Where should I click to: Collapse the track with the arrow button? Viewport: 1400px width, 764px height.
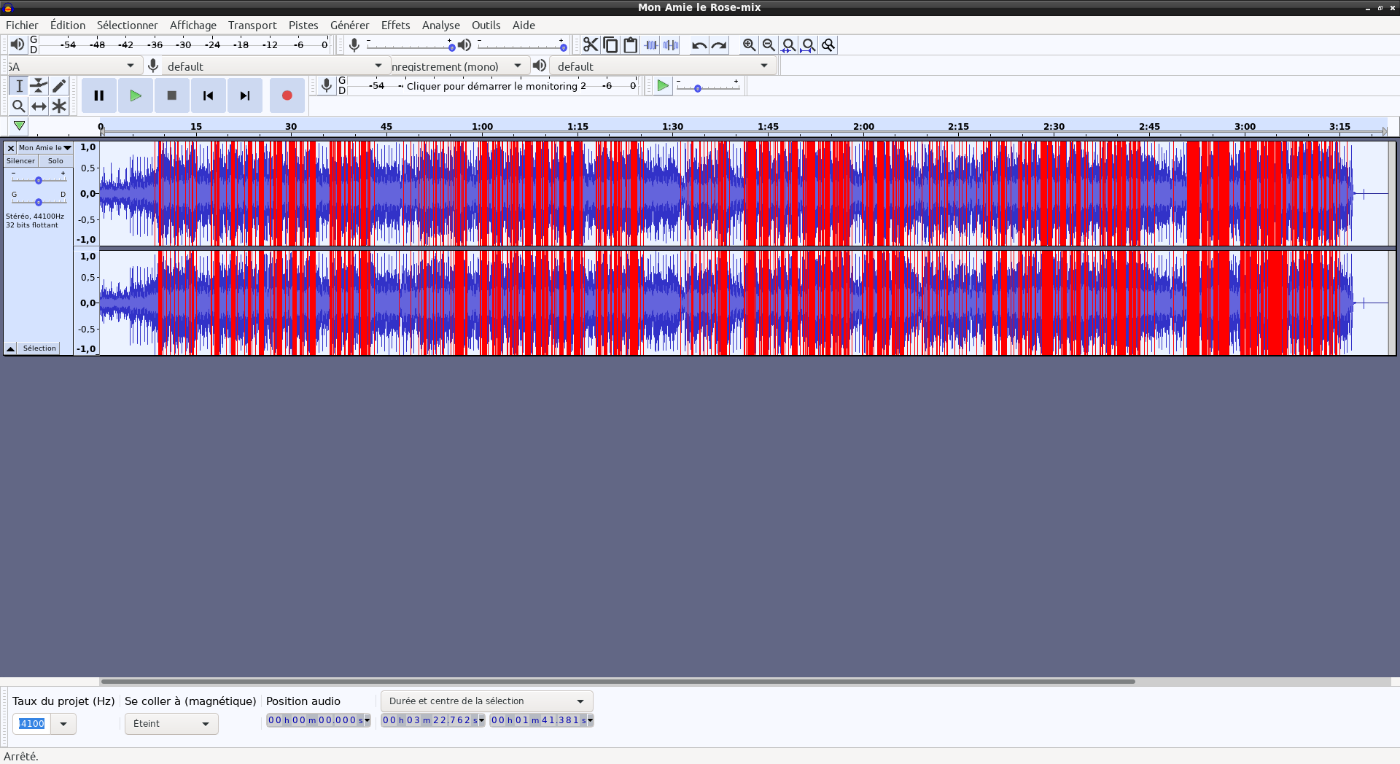click(x=11, y=348)
